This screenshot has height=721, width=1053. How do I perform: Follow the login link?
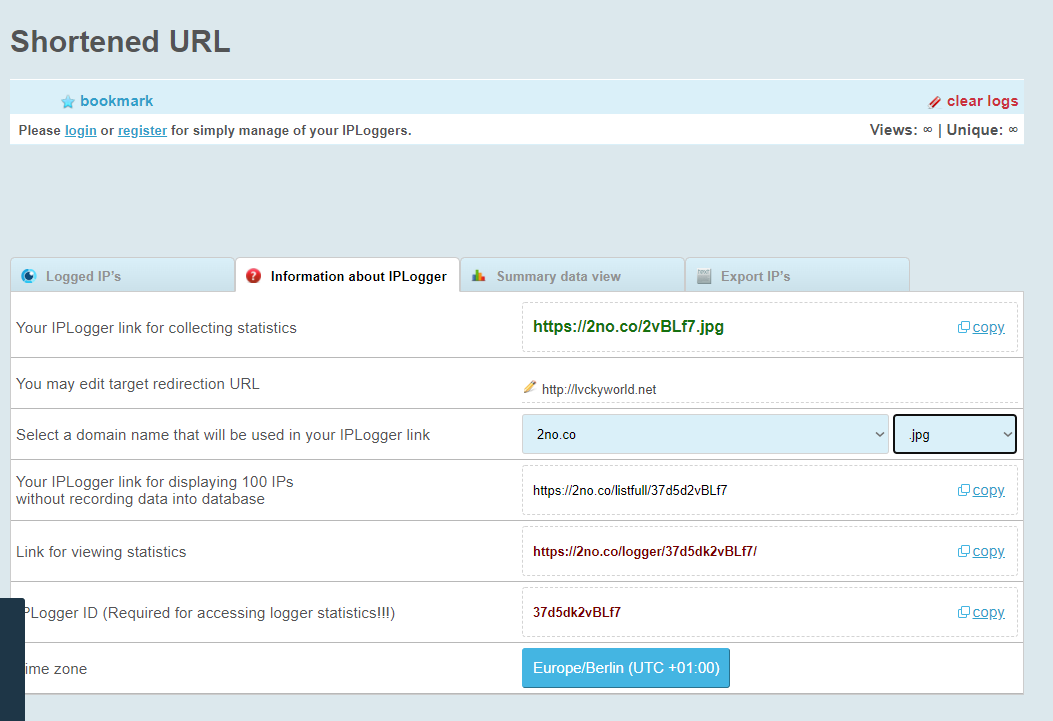coord(81,130)
